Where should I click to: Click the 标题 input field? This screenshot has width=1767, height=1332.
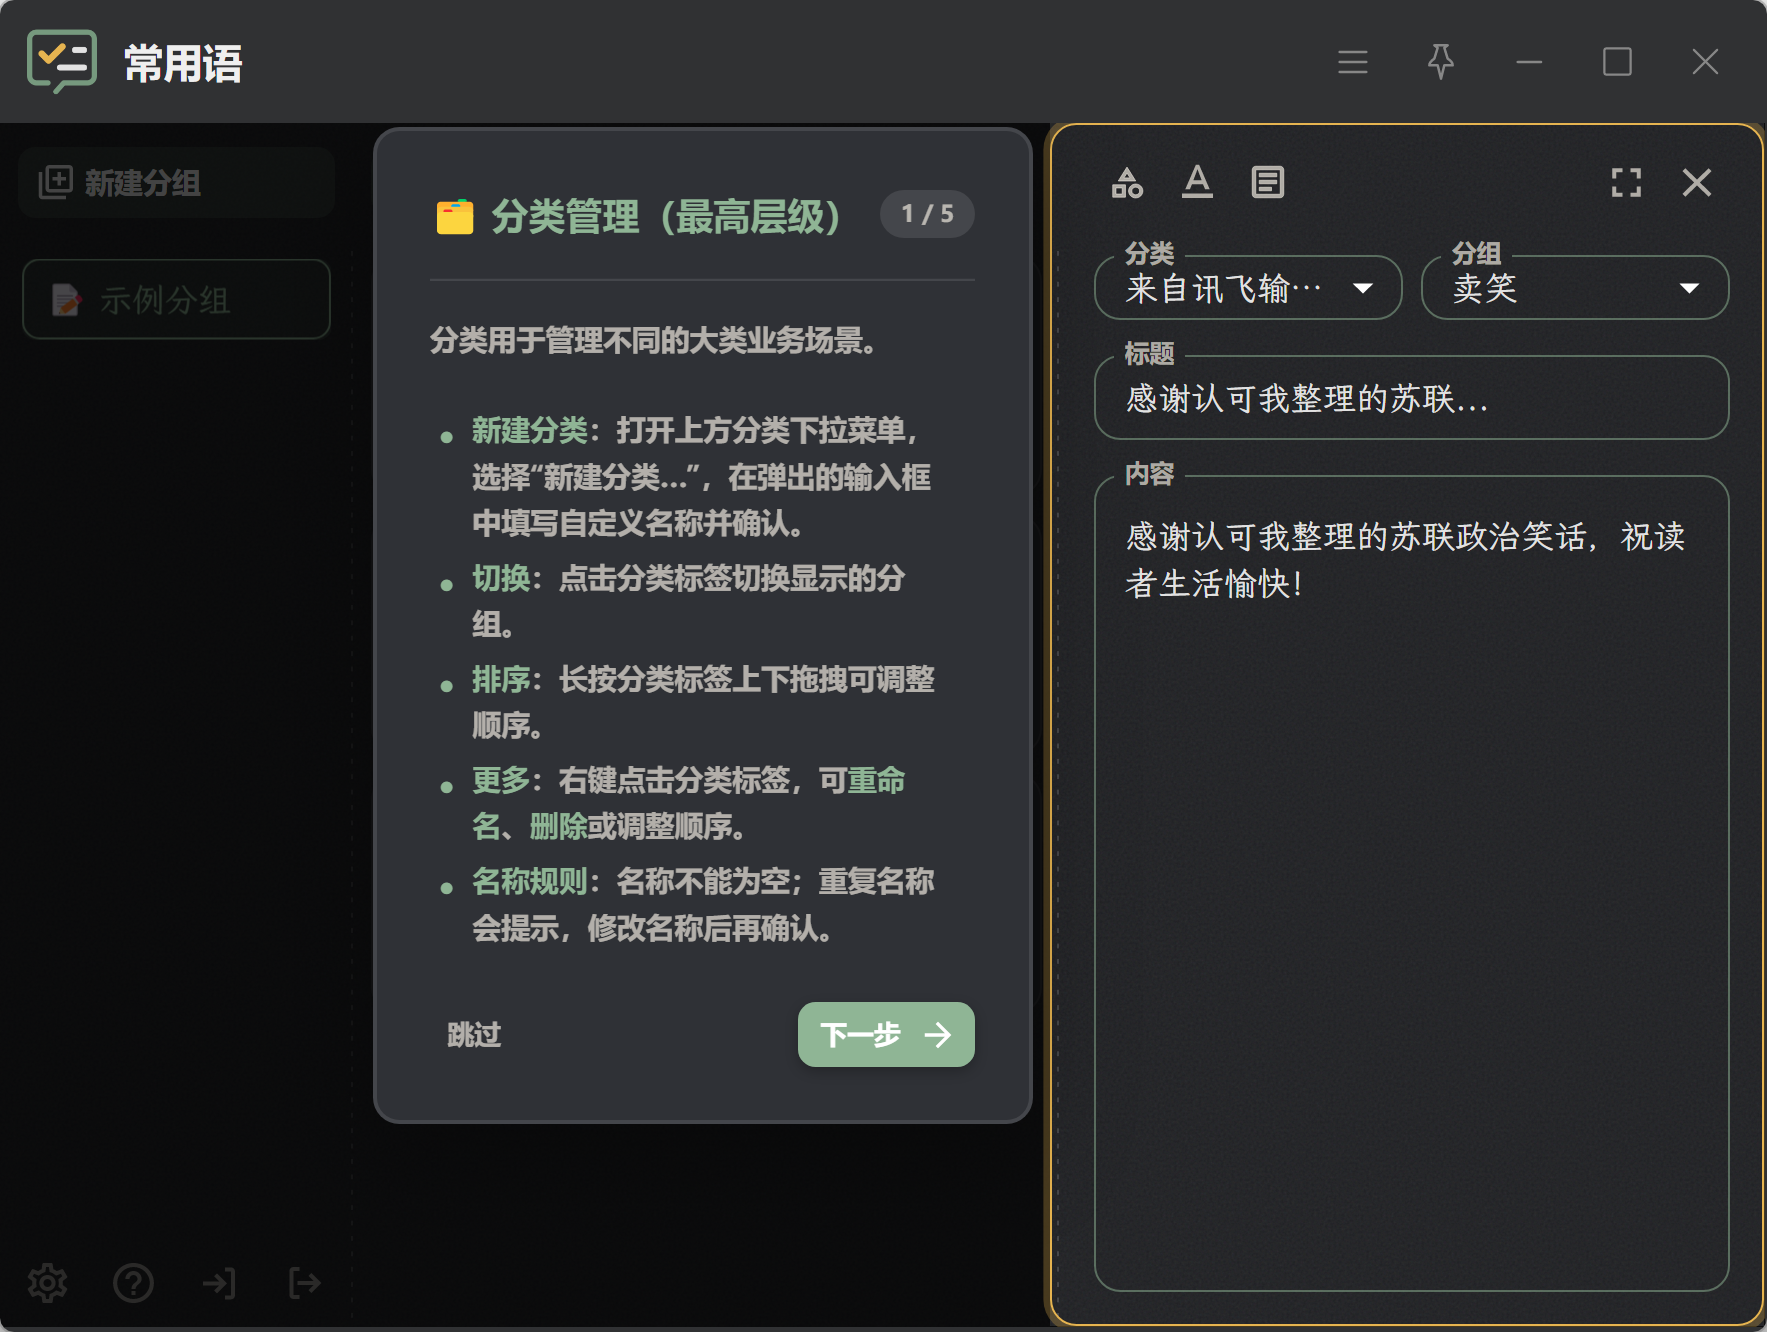[x=1411, y=398]
